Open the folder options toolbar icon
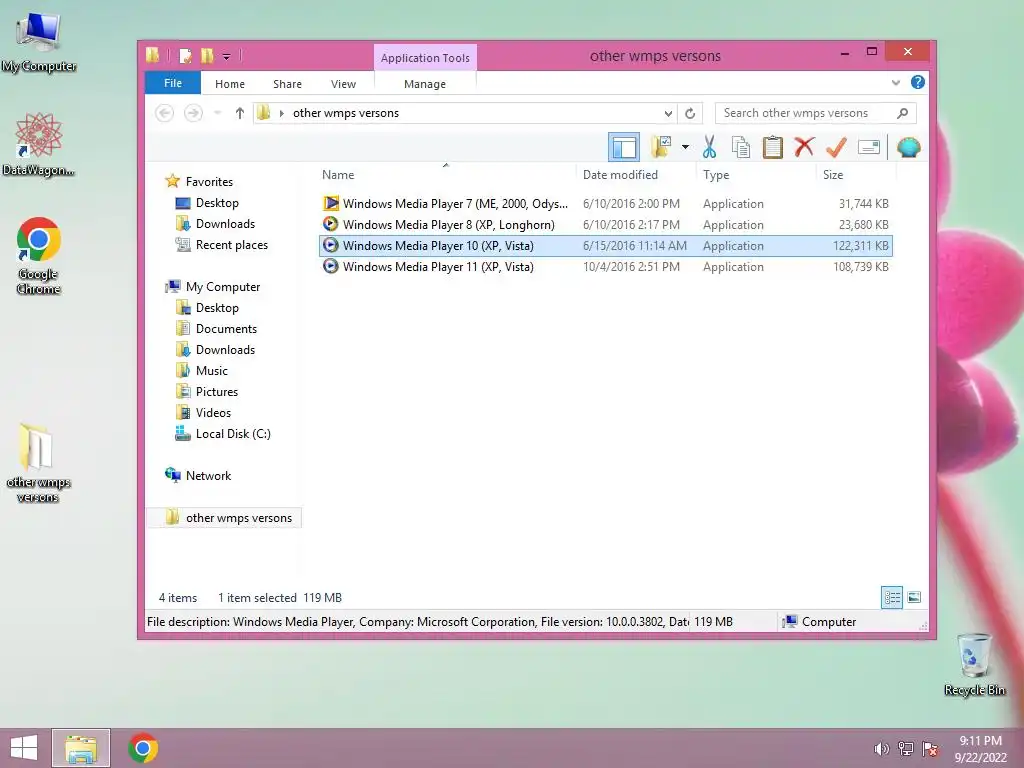The width and height of the screenshot is (1024, 768). 661,147
